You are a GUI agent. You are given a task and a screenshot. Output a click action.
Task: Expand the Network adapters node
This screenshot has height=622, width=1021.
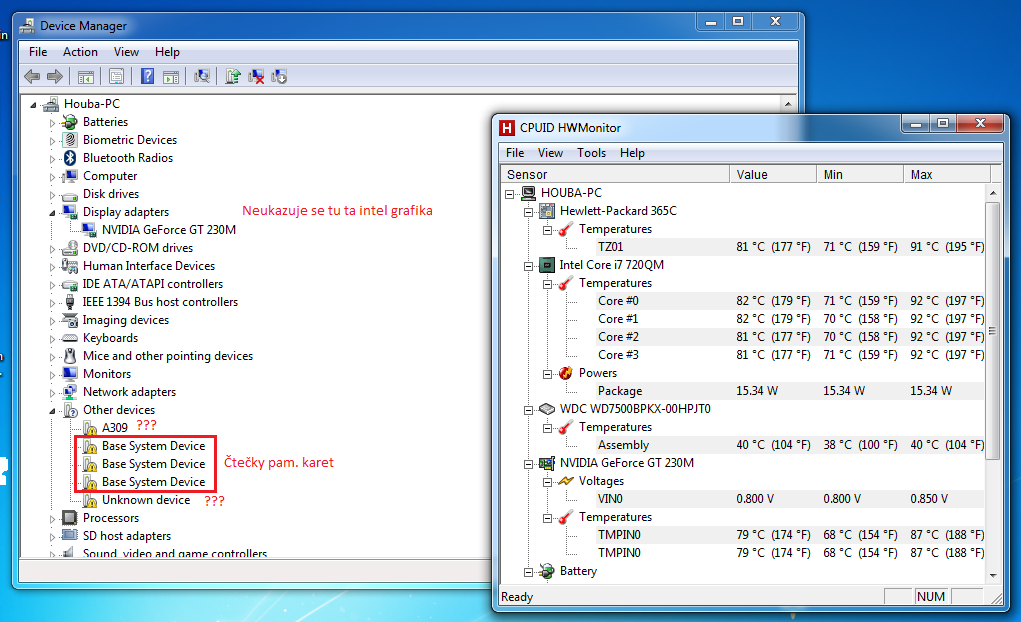pyautogui.click(x=53, y=392)
